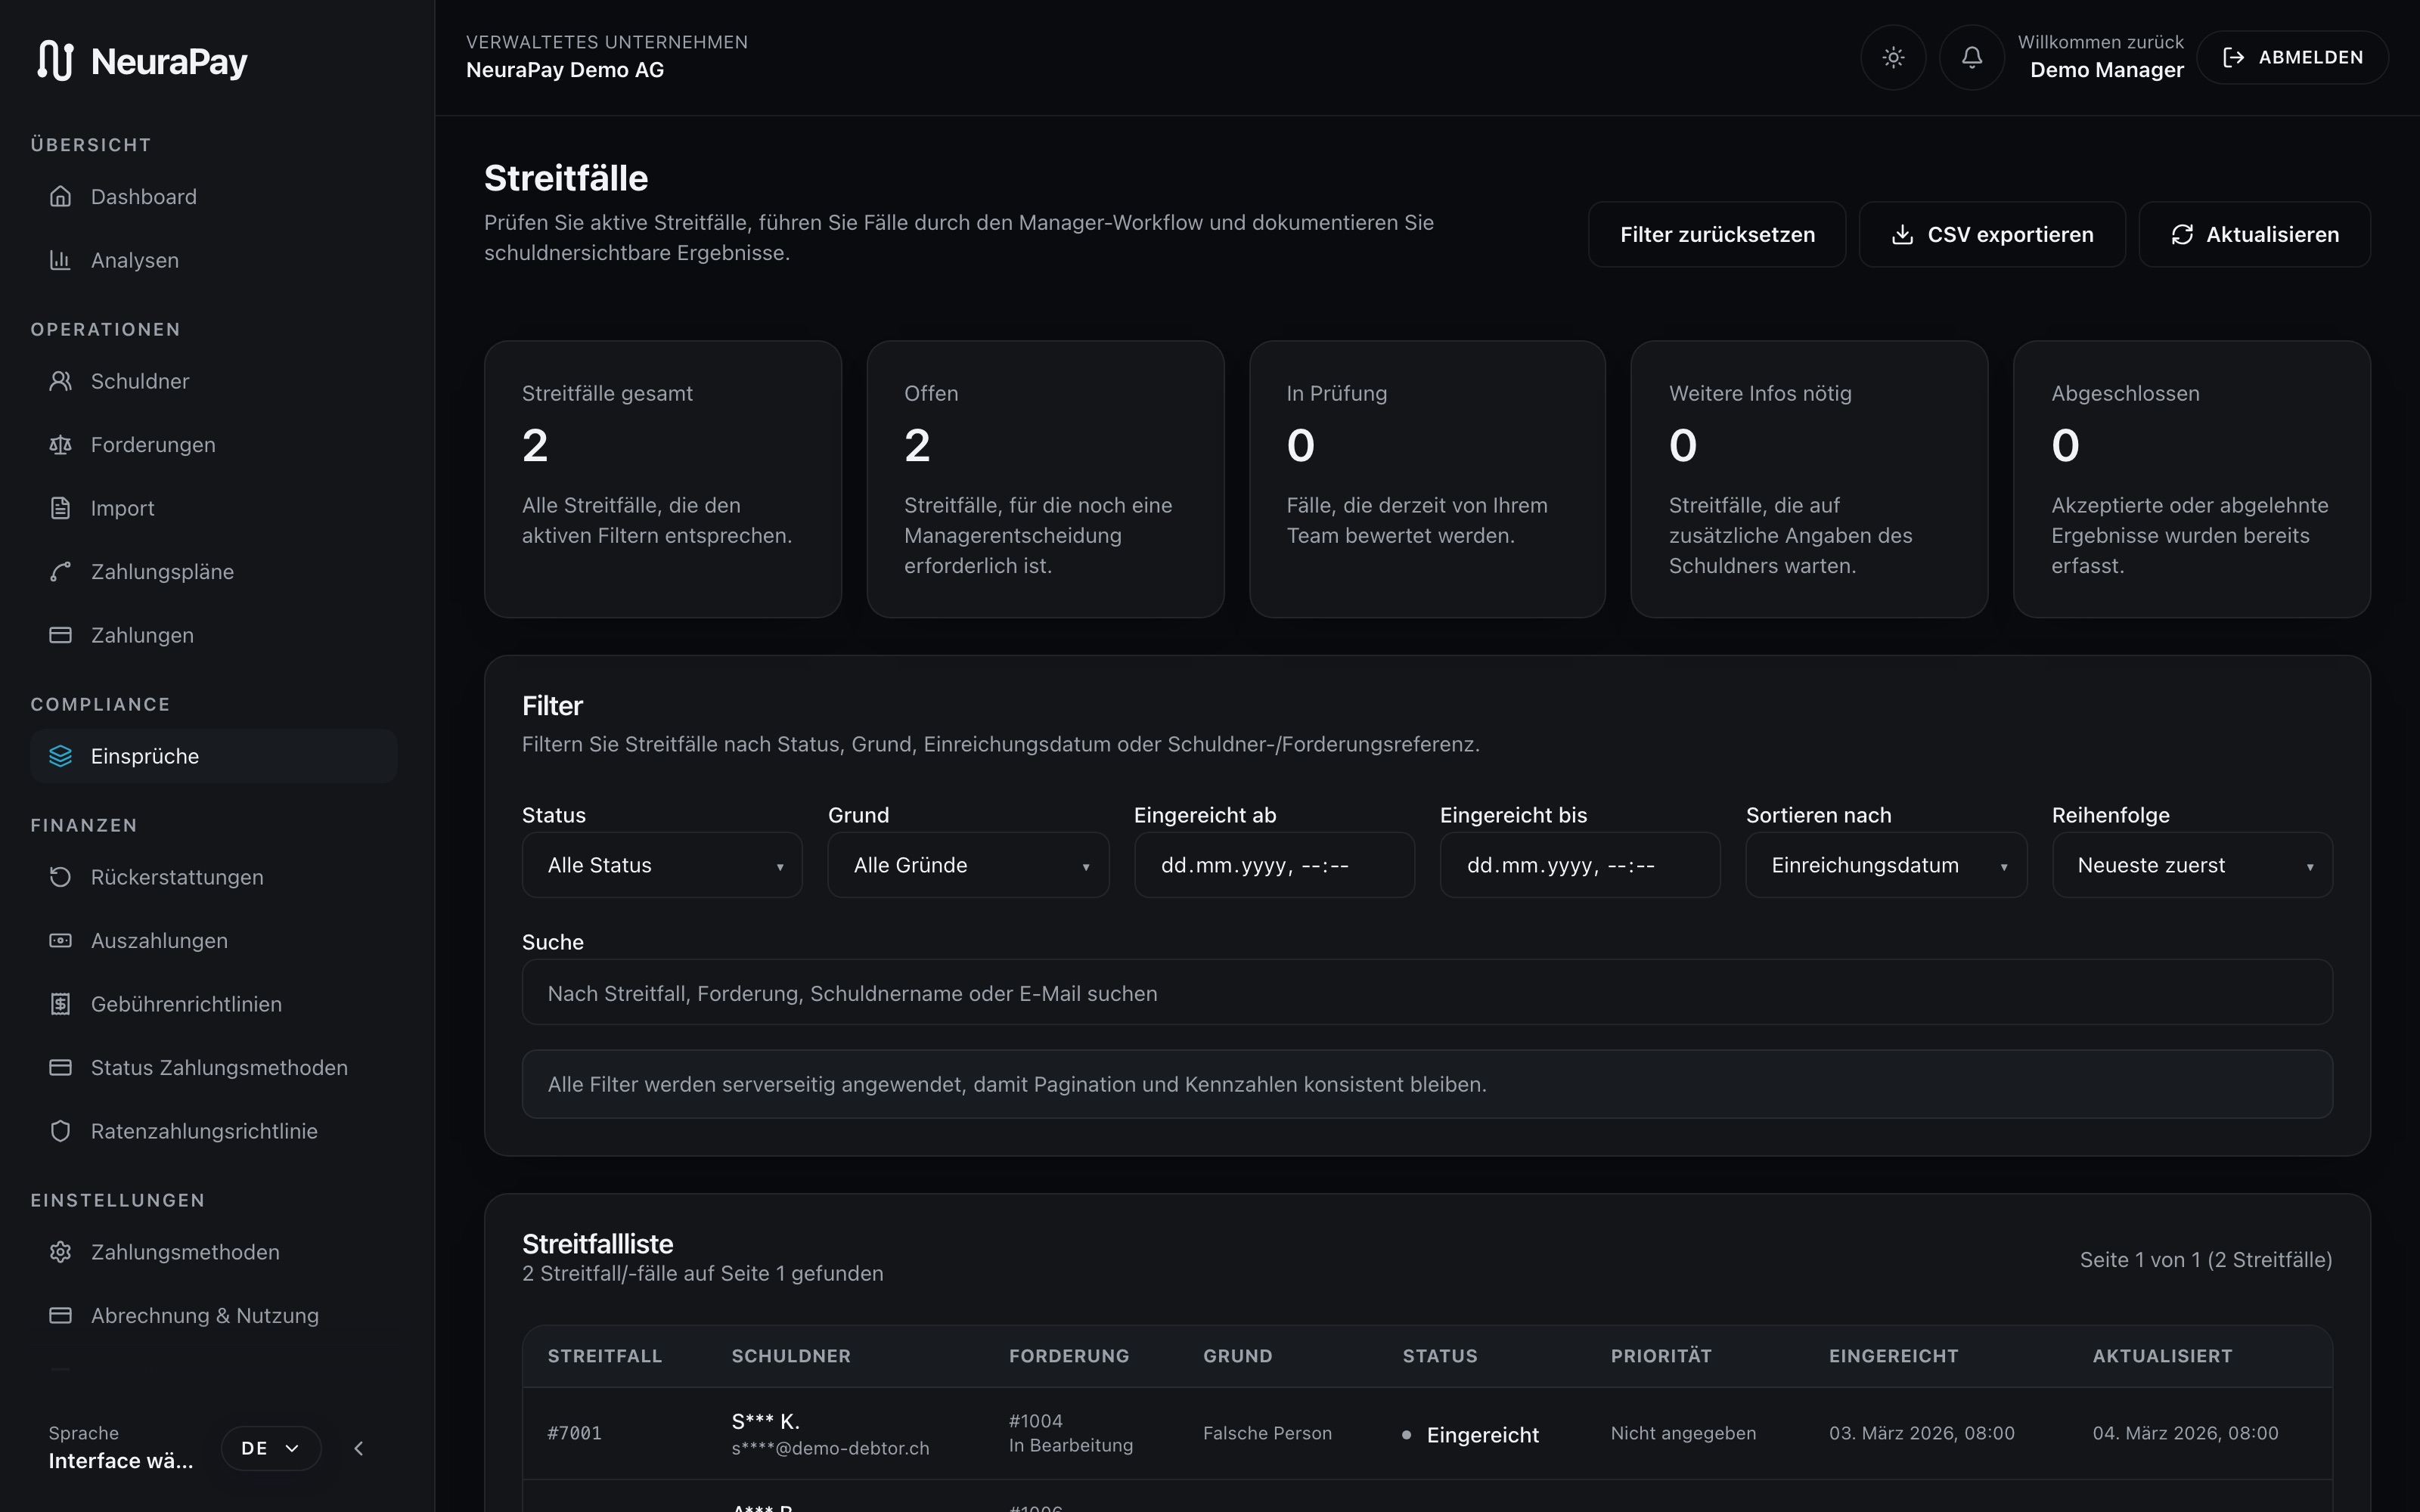Click the Abmelden button

click(2292, 58)
